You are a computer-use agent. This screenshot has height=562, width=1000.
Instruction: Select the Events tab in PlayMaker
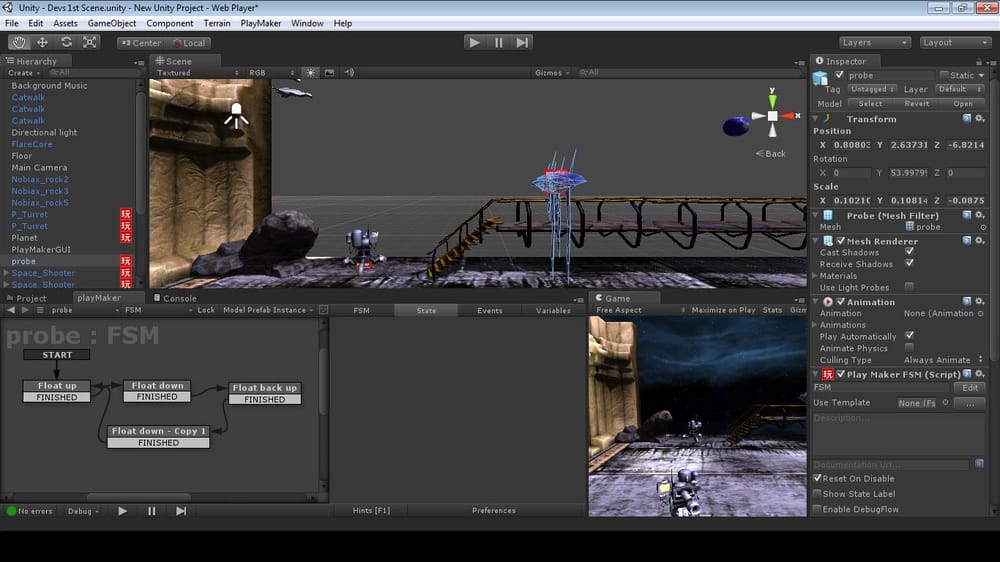[489, 311]
